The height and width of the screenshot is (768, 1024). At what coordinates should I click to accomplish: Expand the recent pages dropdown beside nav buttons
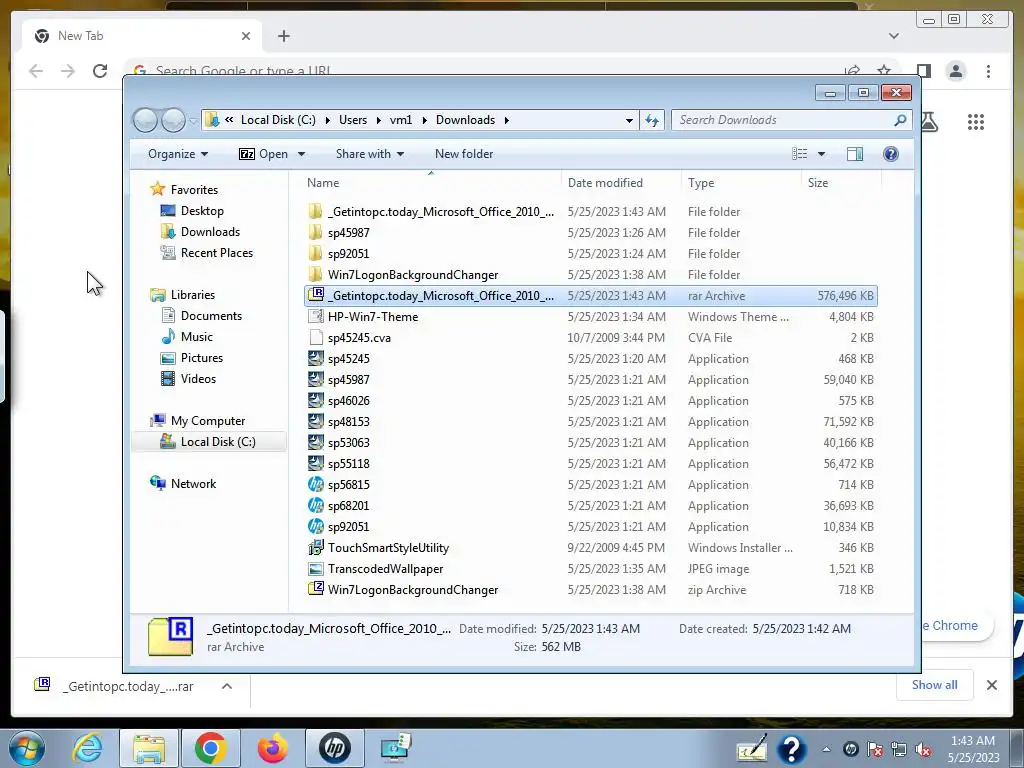pyautogui.click(x=193, y=121)
